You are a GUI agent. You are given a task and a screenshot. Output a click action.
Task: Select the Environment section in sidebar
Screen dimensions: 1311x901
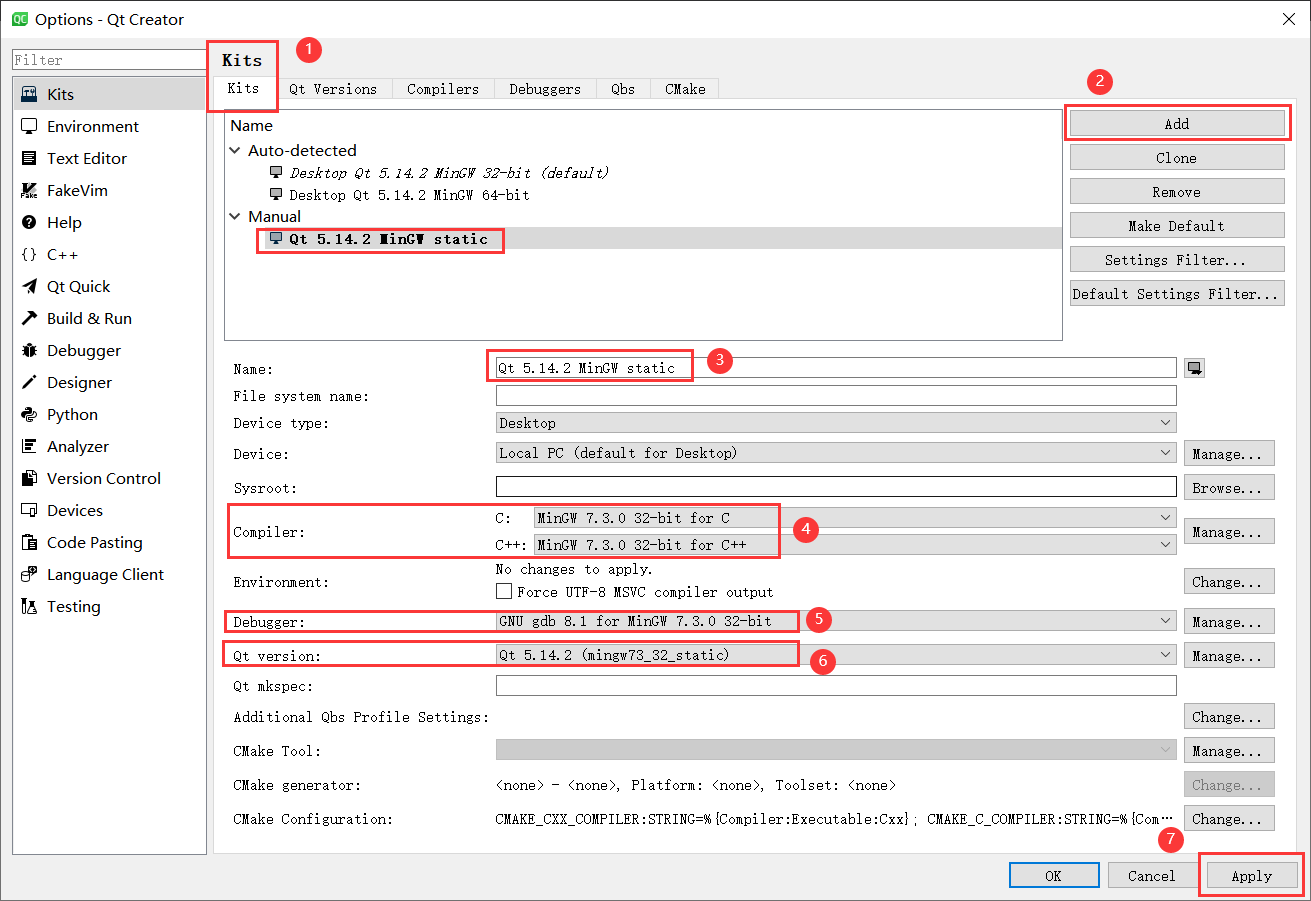pyautogui.click(x=90, y=126)
